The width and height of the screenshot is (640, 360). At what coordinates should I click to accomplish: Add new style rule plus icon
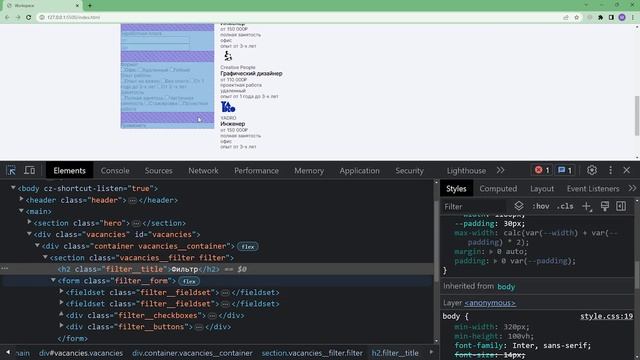(x=587, y=206)
